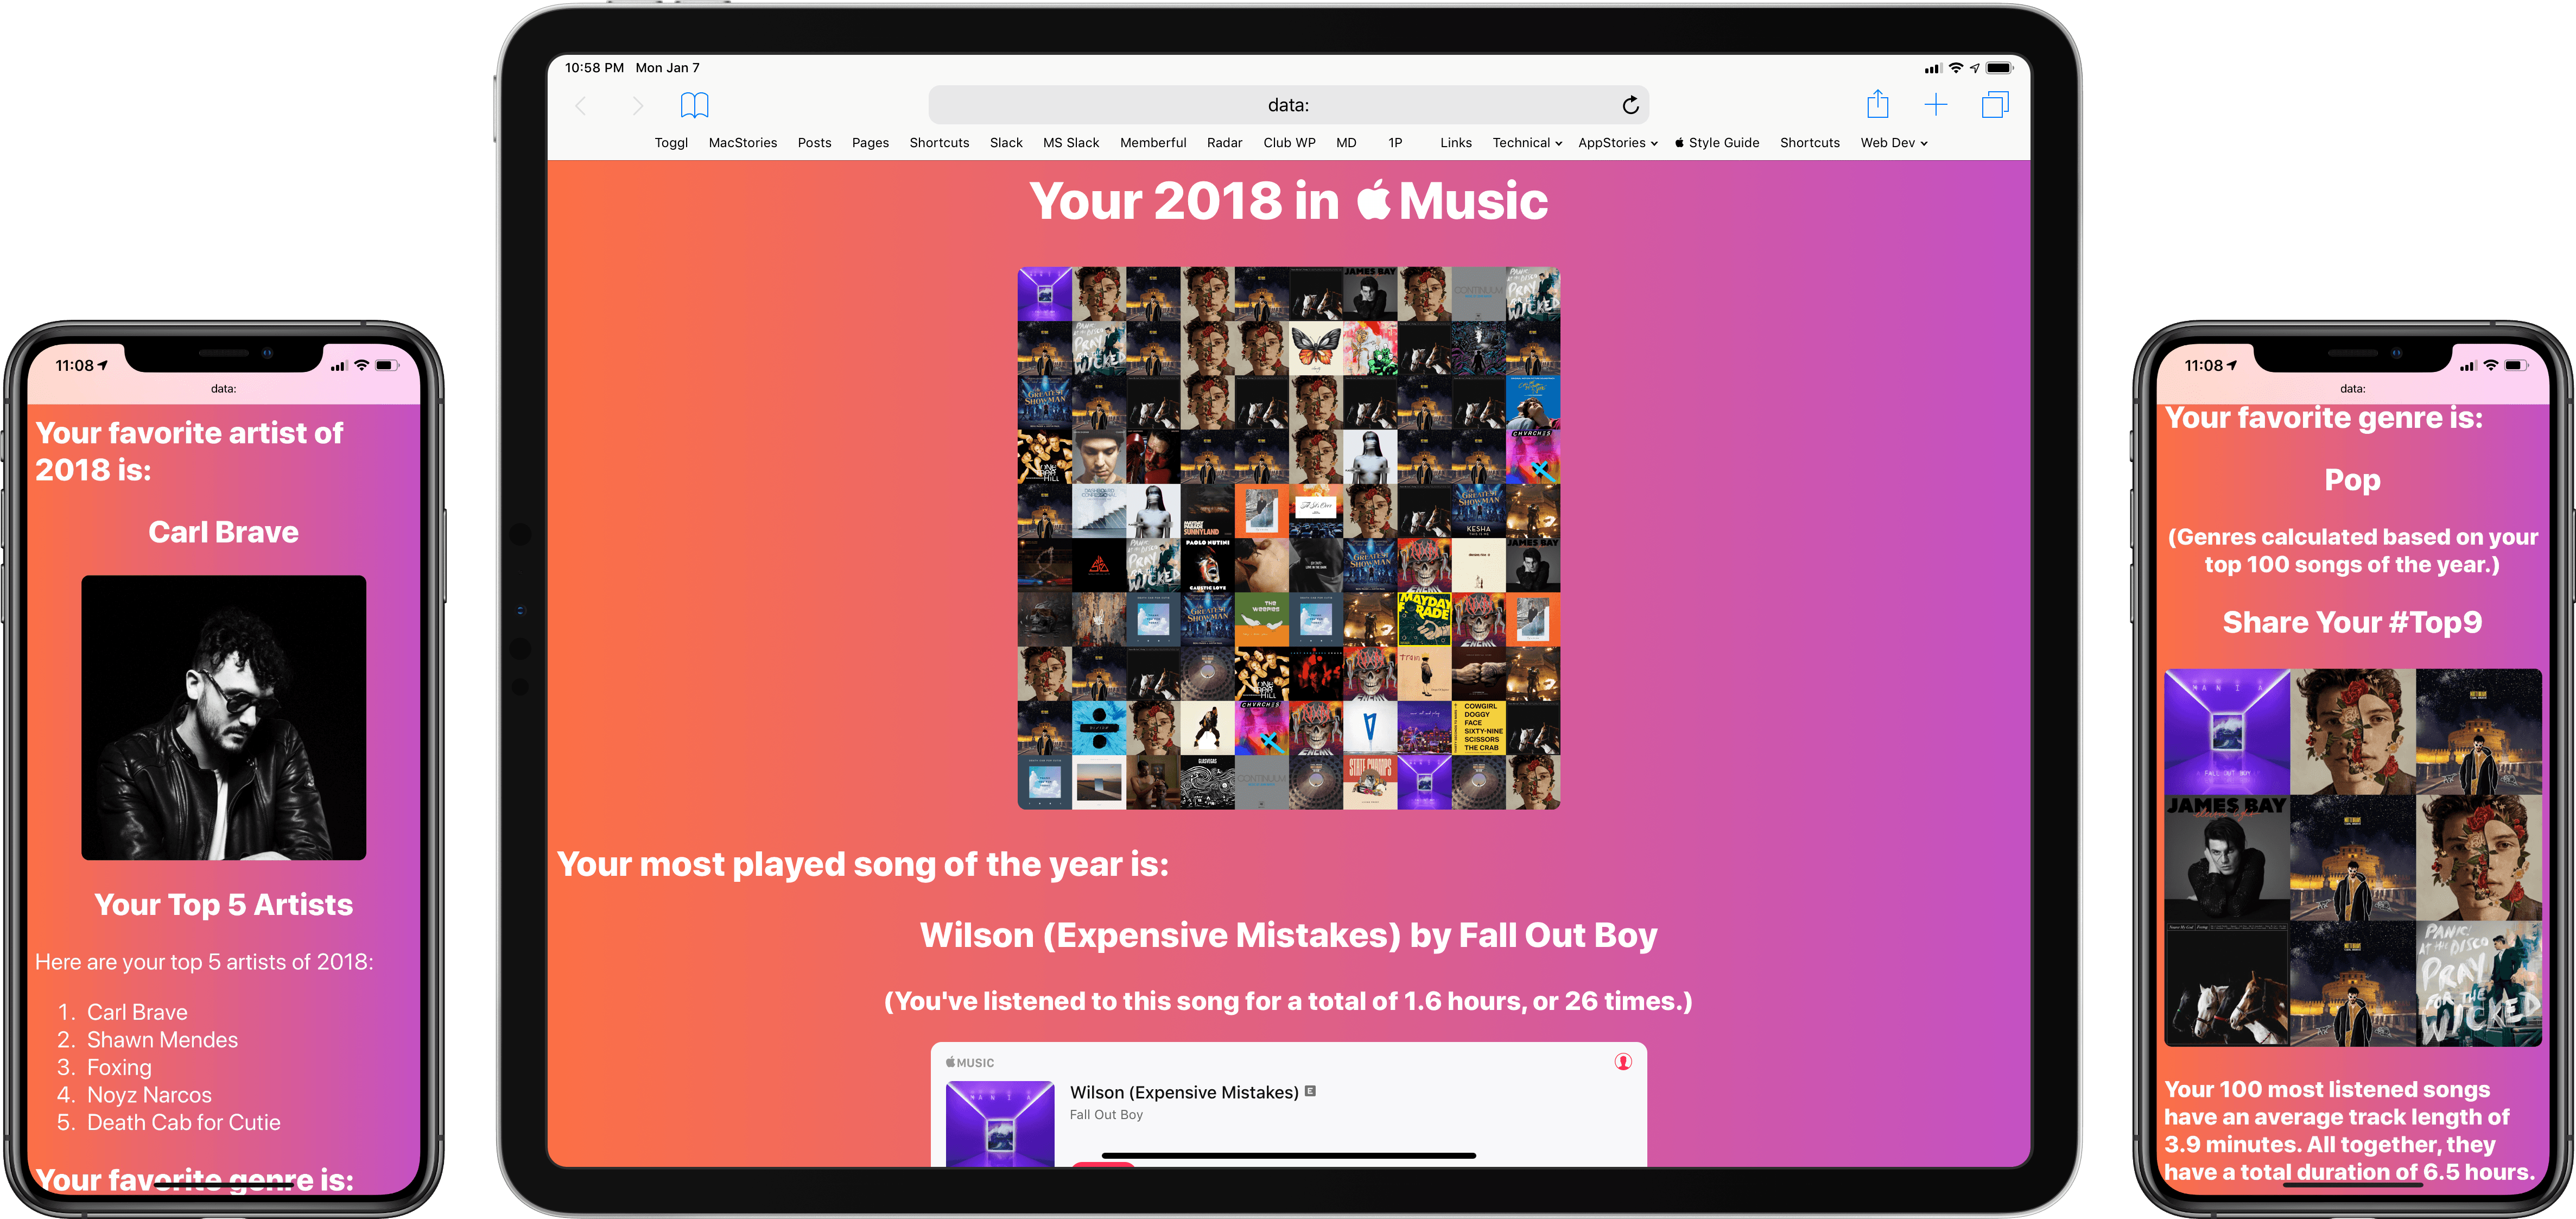Expand the Web Dev bookmarks folder
Image resolution: width=2576 pixels, height=1219 pixels.
point(1893,143)
